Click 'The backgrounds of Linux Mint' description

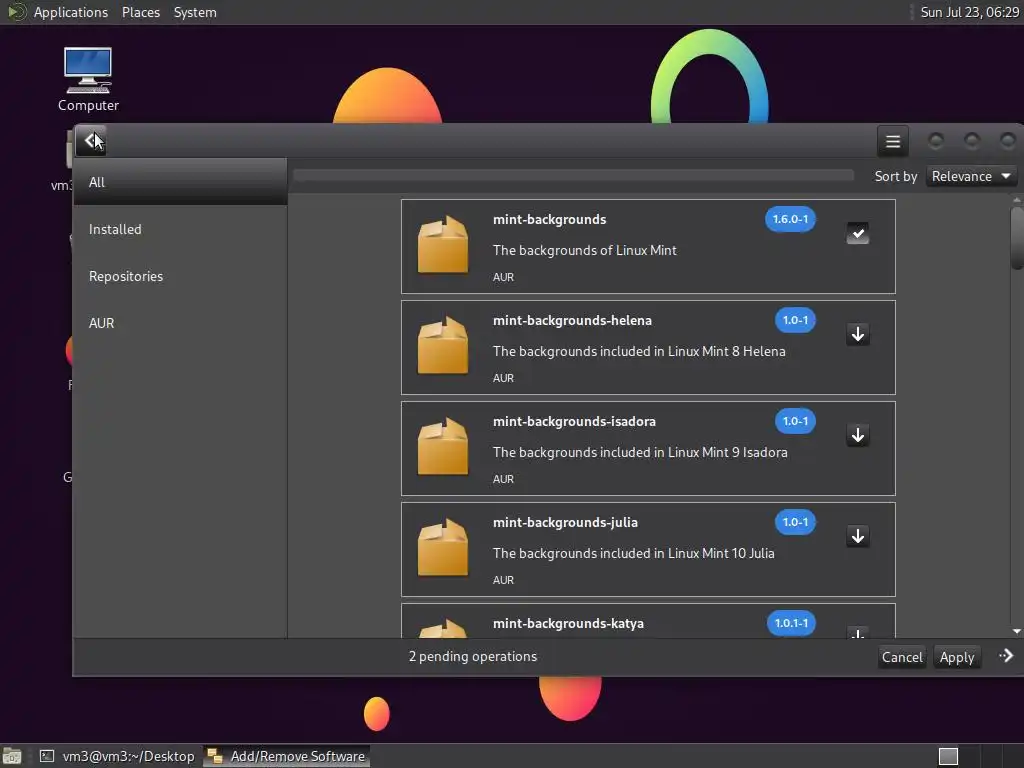584,250
